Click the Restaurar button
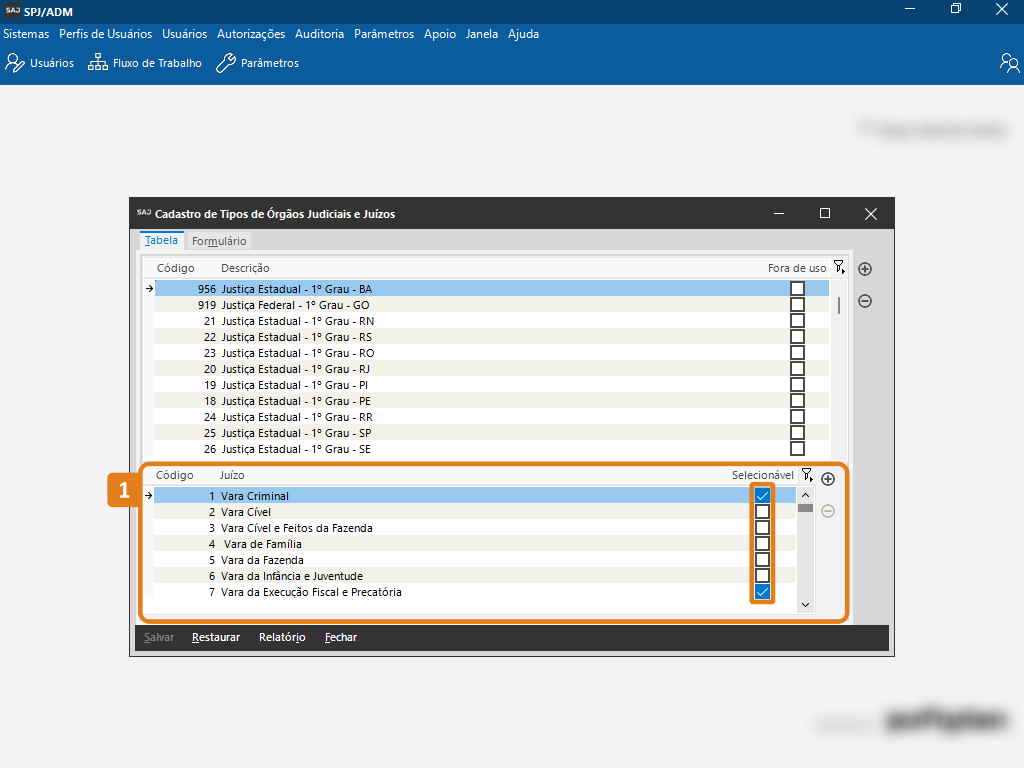1024x768 pixels. [216, 637]
